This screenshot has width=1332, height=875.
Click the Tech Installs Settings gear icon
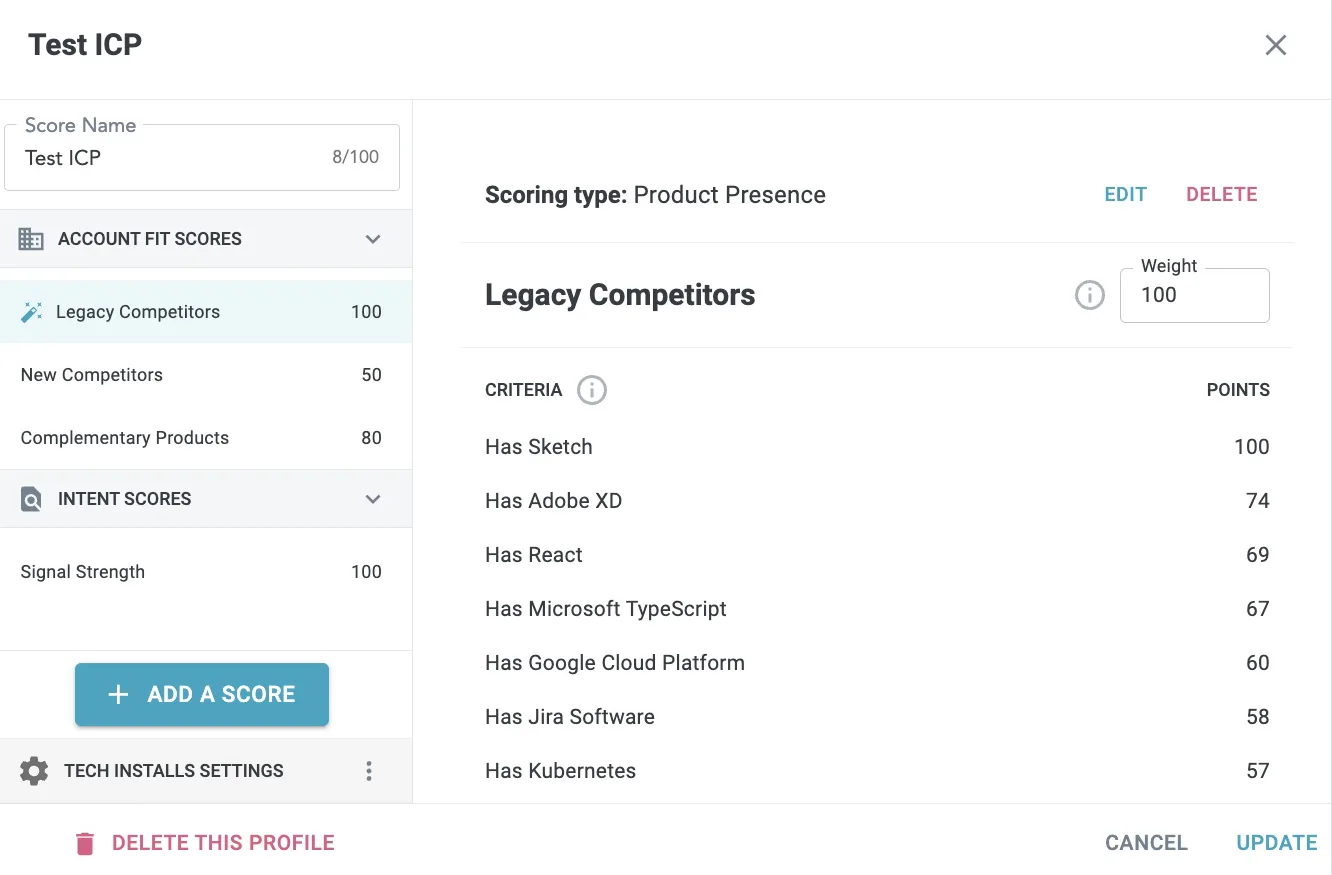[34, 771]
